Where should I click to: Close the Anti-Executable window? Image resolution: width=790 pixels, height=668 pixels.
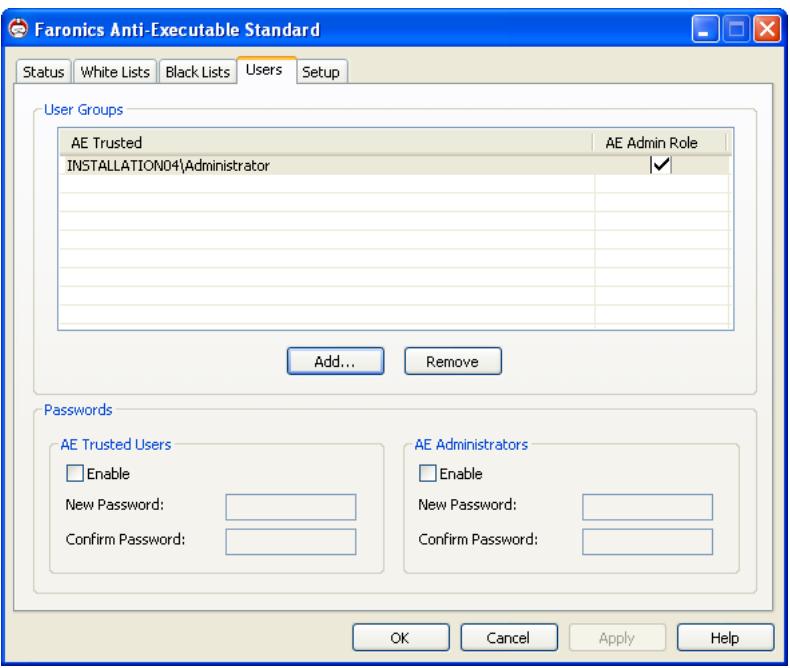(x=766, y=29)
